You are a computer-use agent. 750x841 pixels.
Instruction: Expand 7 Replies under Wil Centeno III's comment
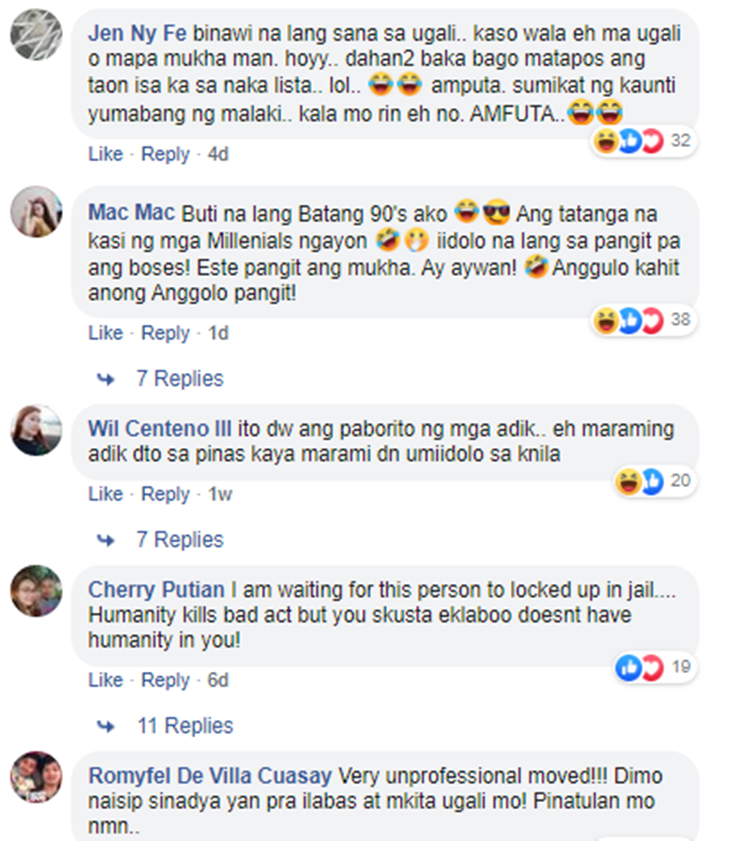pos(180,540)
